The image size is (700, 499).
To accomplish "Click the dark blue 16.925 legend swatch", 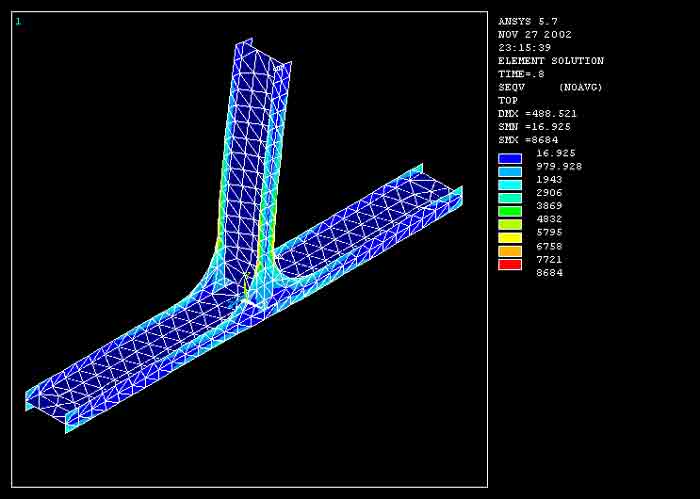I will [510, 158].
